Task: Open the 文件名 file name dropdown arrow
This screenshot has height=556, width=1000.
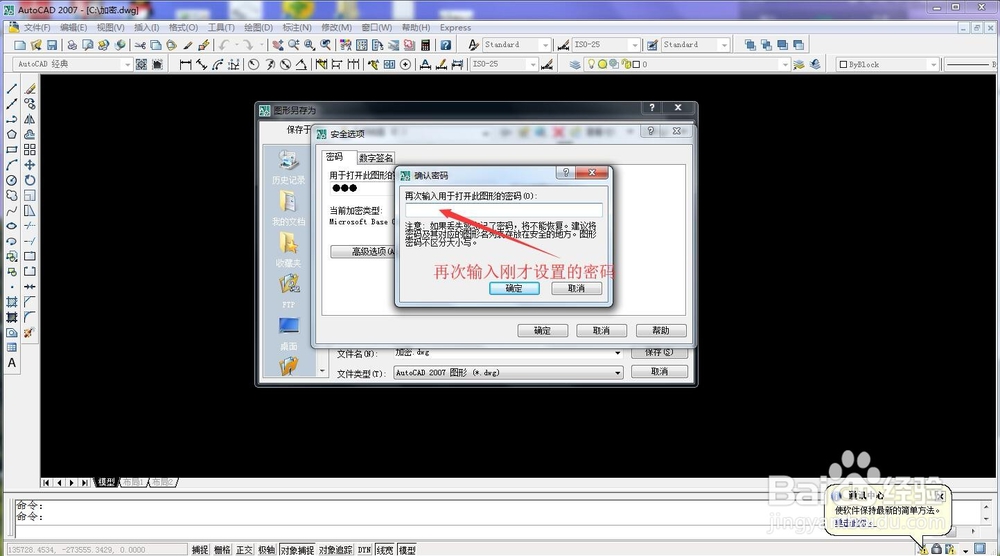Action: 617,353
